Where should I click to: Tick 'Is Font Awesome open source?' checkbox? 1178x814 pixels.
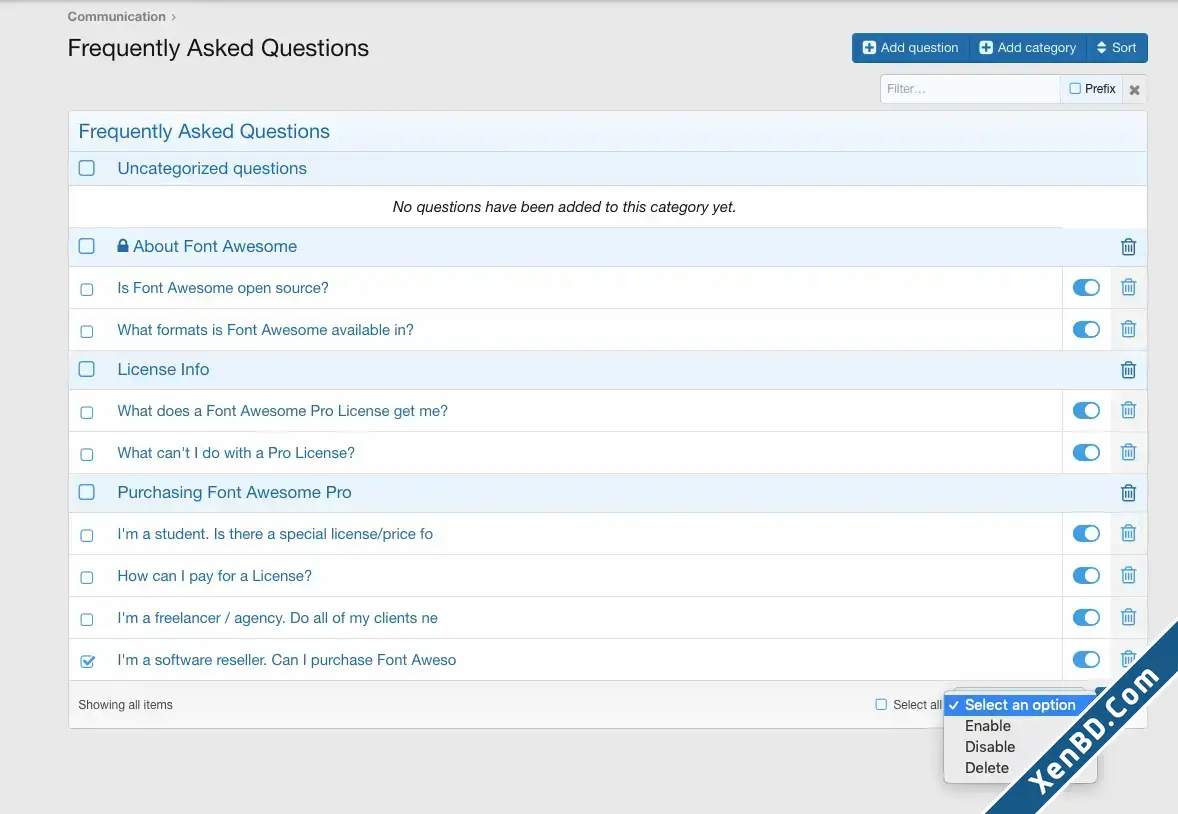(x=87, y=289)
